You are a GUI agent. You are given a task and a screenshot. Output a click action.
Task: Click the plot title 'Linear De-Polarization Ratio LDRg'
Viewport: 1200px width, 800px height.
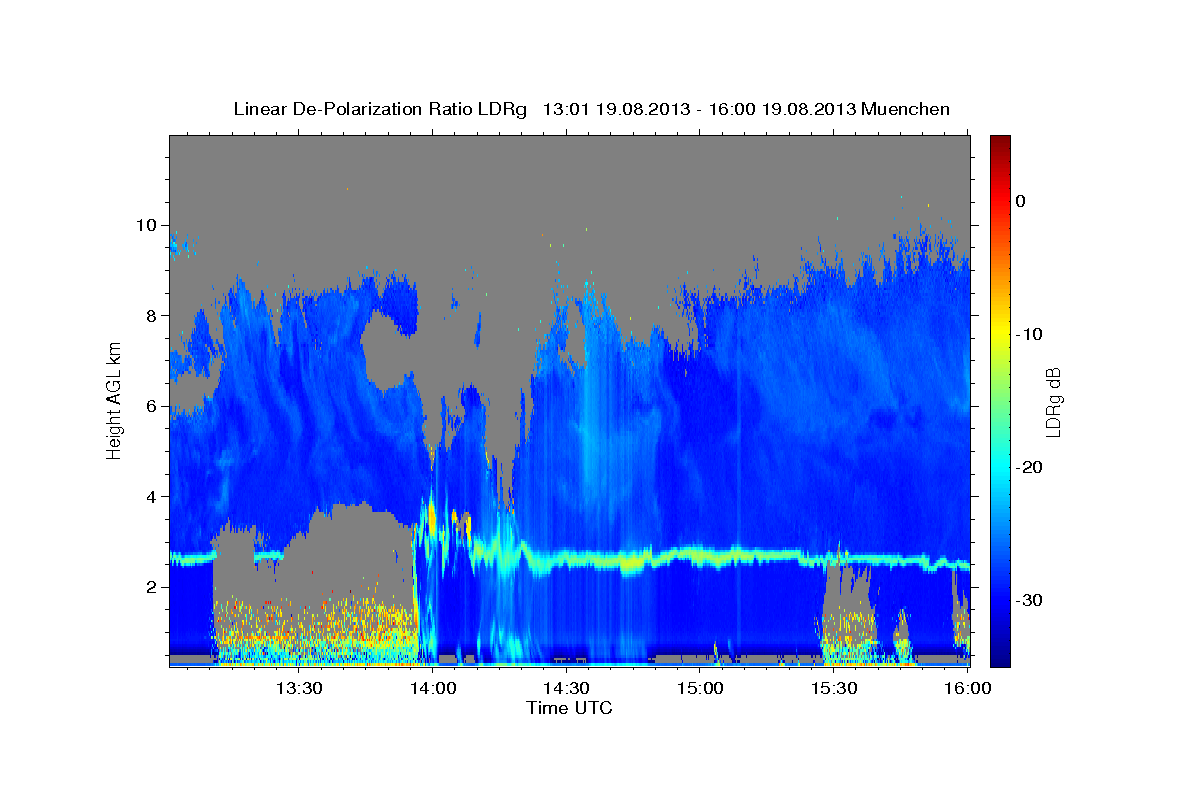click(x=380, y=109)
